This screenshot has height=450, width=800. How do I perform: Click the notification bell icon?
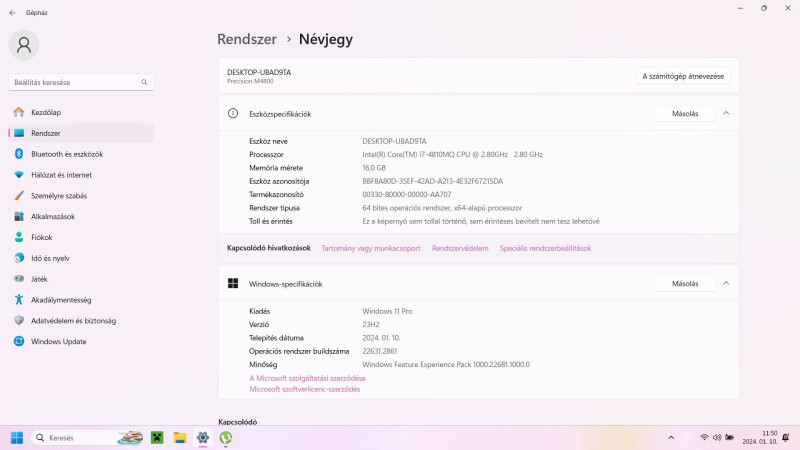786,438
